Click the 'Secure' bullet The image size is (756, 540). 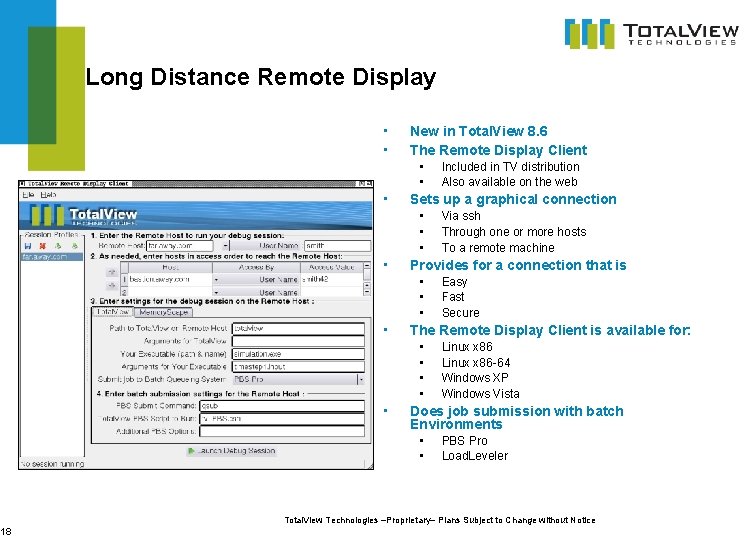pyautogui.click(x=460, y=313)
